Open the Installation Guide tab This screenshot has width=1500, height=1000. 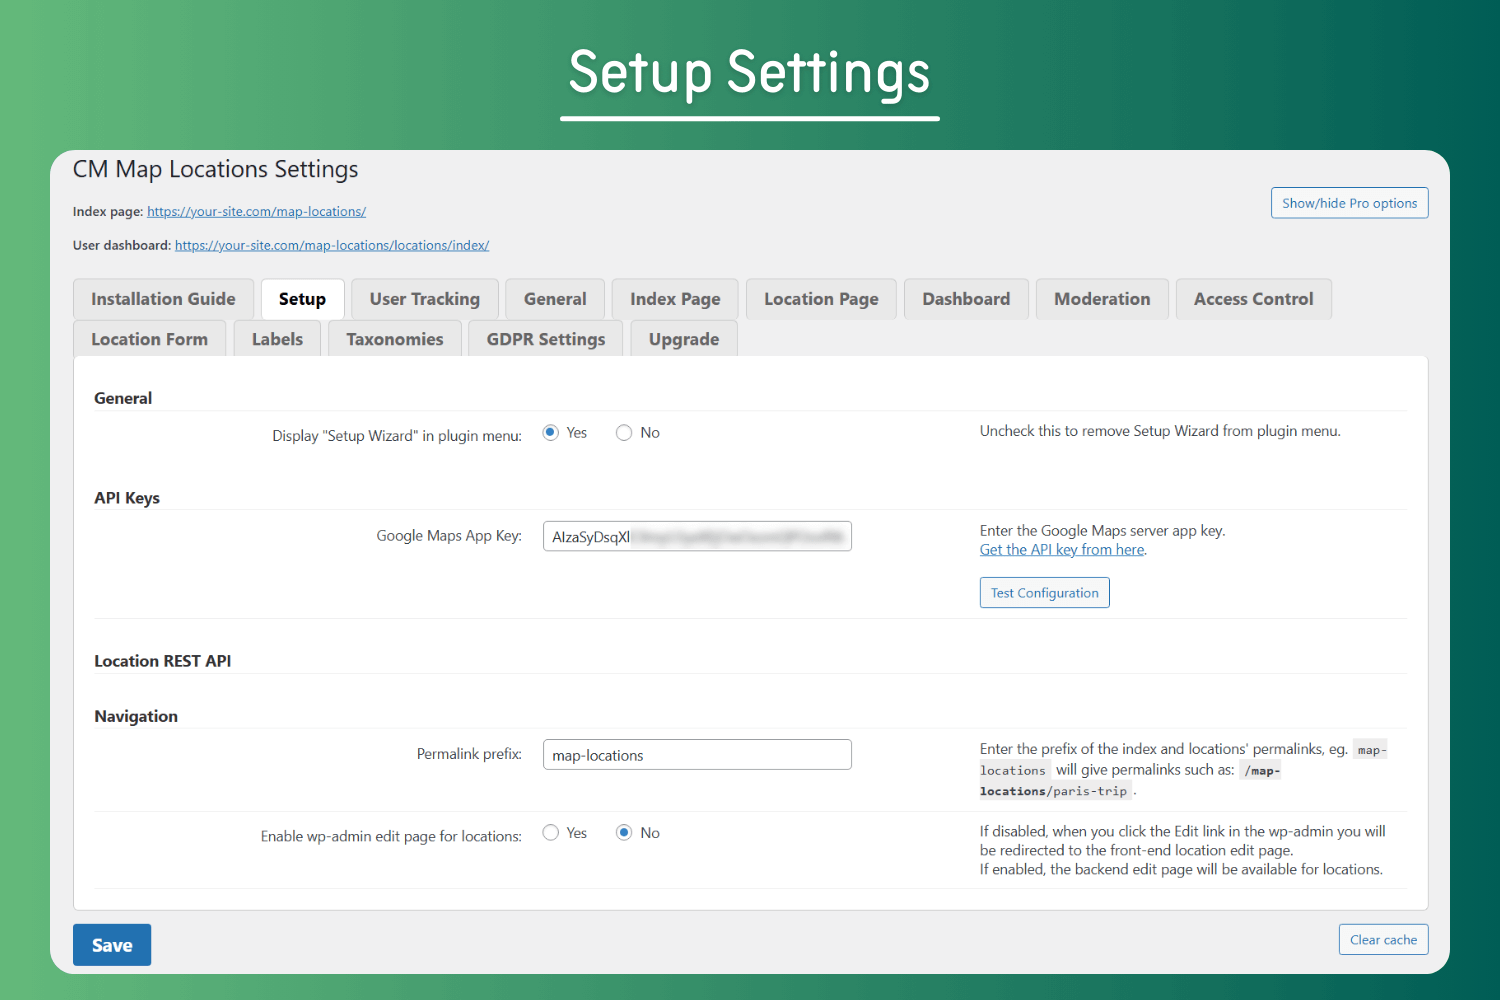(x=163, y=299)
